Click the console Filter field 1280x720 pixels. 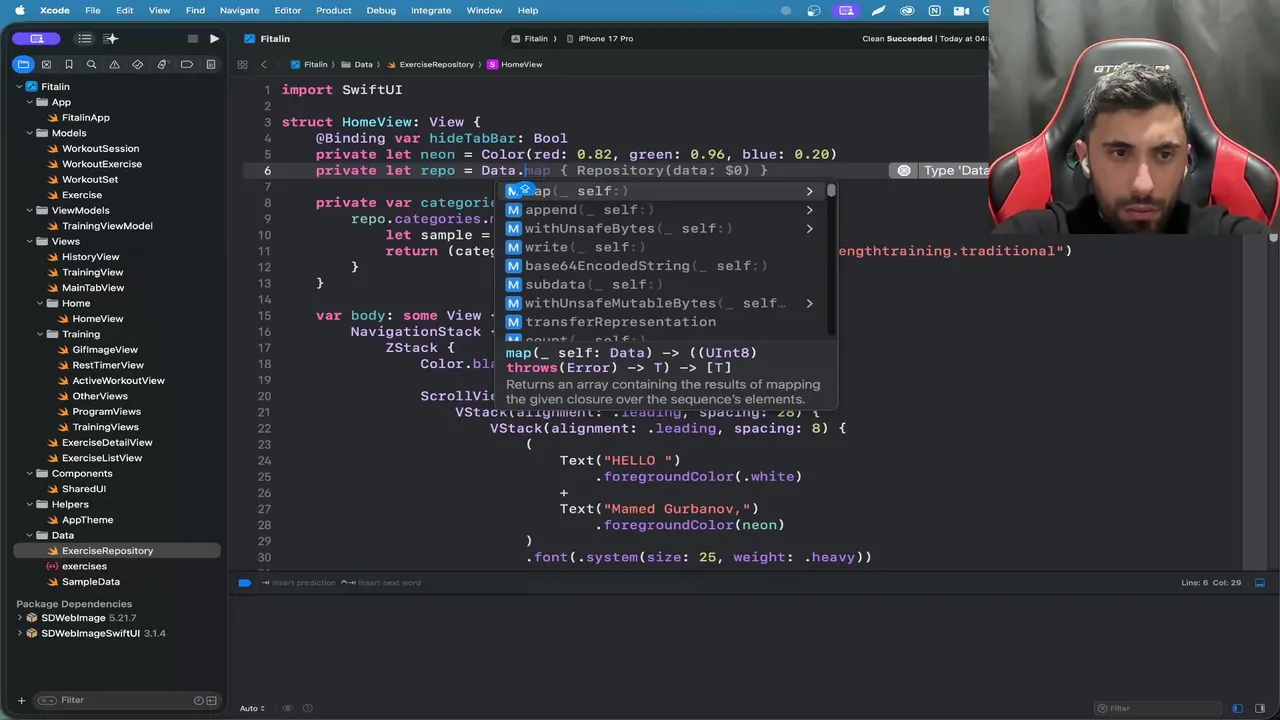click(1160, 708)
